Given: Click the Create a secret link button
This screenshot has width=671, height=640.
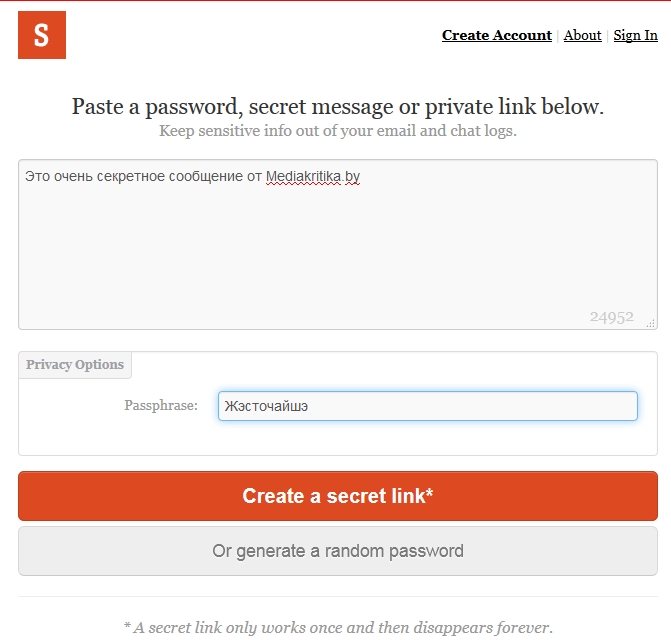Looking at the screenshot, I should (x=338, y=496).
